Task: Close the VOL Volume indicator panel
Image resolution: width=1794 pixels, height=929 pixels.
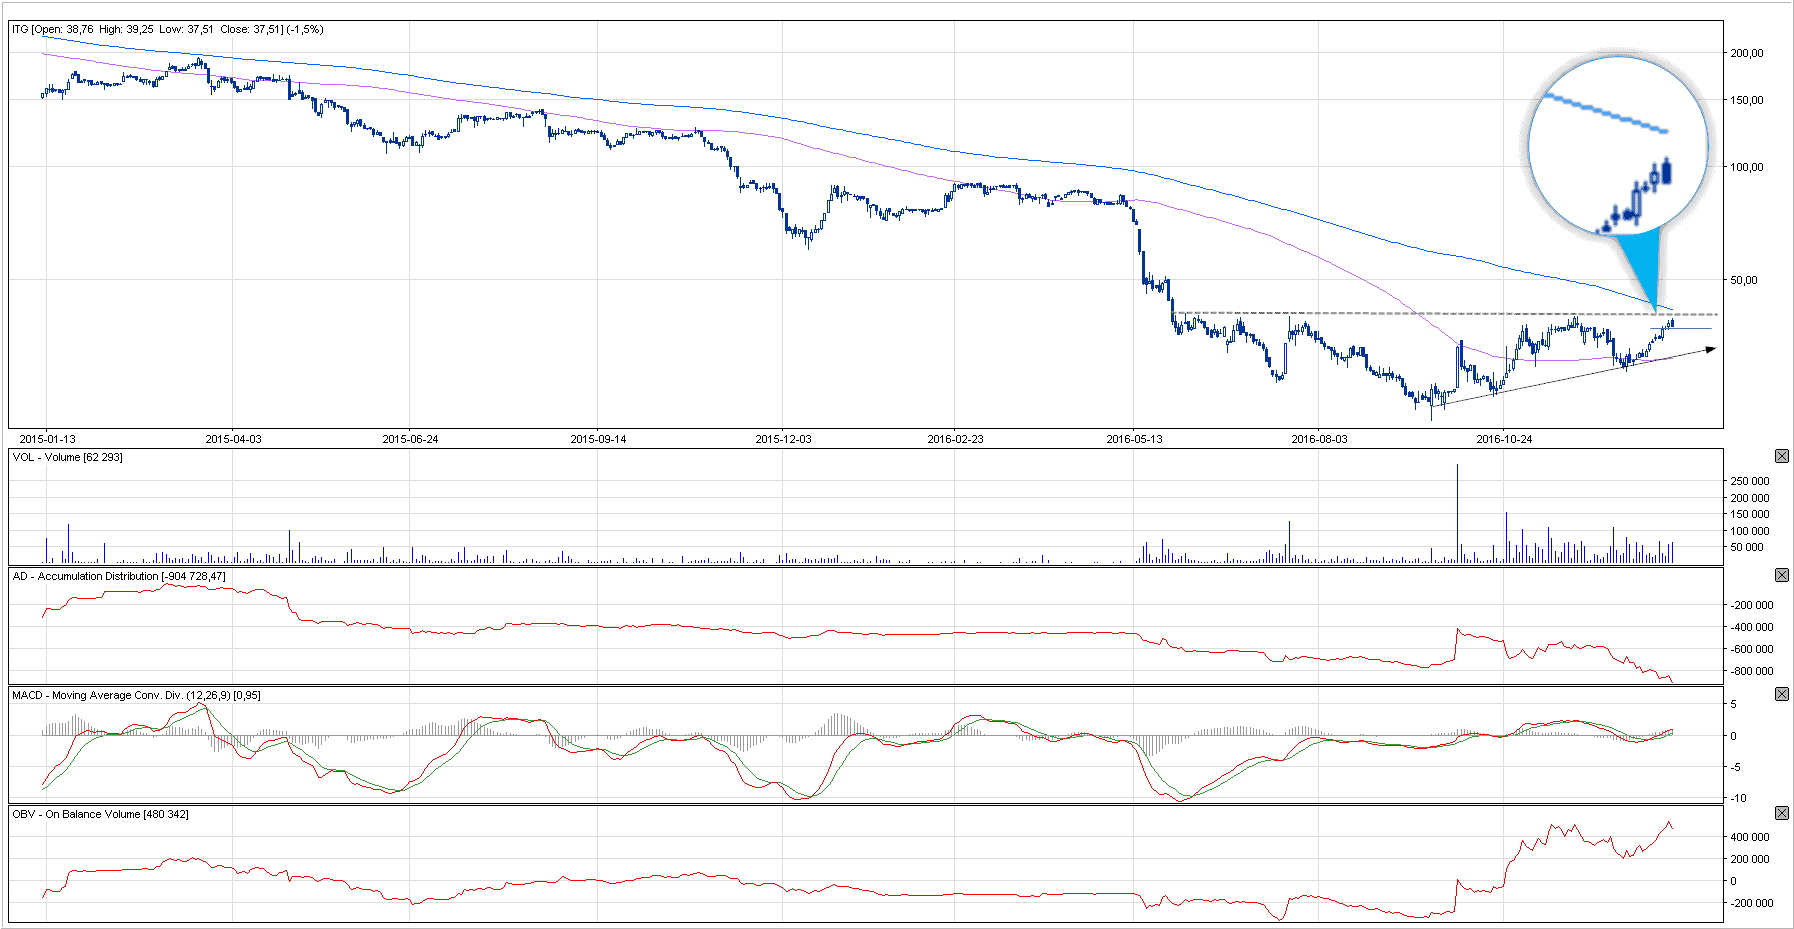Action: 1781,456
